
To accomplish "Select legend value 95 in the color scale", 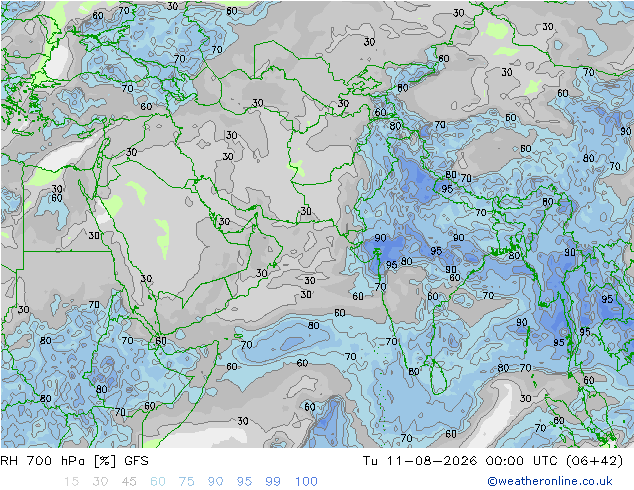I will coord(244,482).
